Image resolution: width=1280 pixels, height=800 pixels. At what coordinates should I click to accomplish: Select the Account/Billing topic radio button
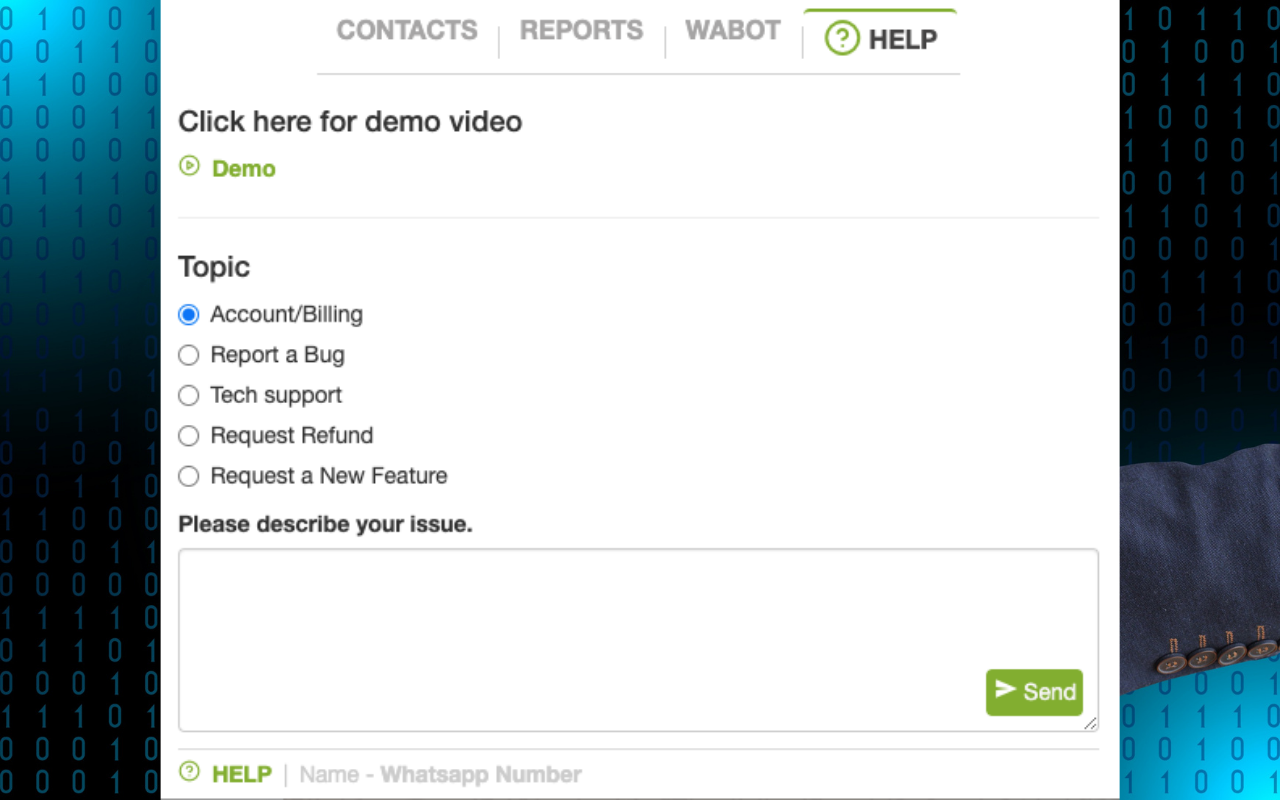point(189,315)
